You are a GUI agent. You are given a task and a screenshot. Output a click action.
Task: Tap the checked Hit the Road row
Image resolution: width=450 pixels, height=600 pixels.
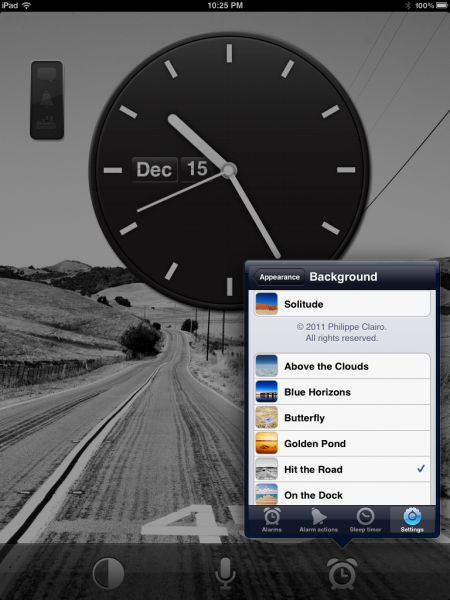tap(342, 469)
